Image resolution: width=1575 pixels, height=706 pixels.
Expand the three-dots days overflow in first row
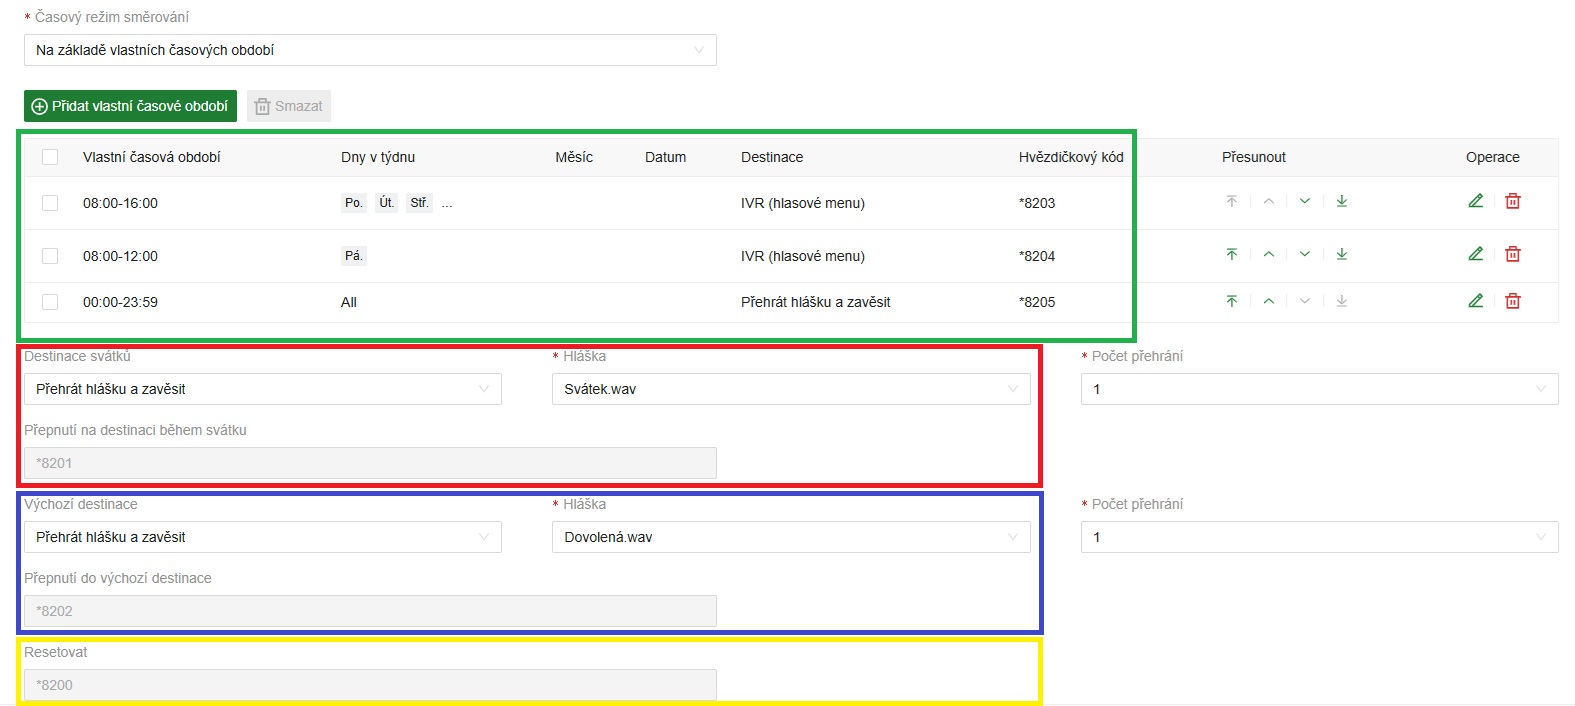point(447,203)
